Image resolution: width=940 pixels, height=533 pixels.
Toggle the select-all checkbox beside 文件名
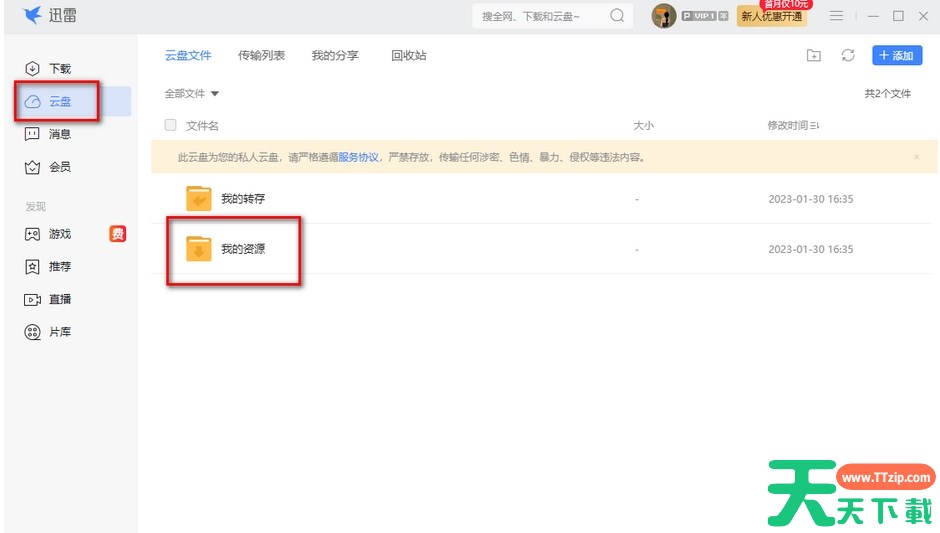pyautogui.click(x=171, y=125)
